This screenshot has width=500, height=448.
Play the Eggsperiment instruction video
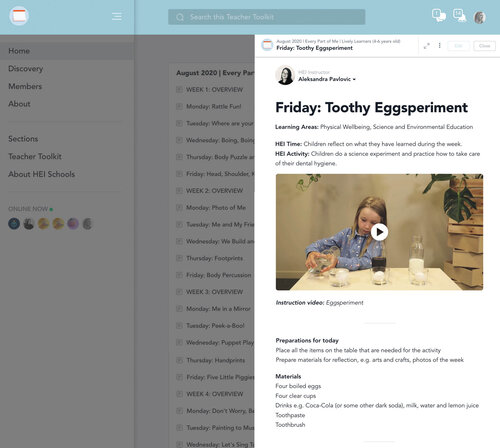coord(379,232)
